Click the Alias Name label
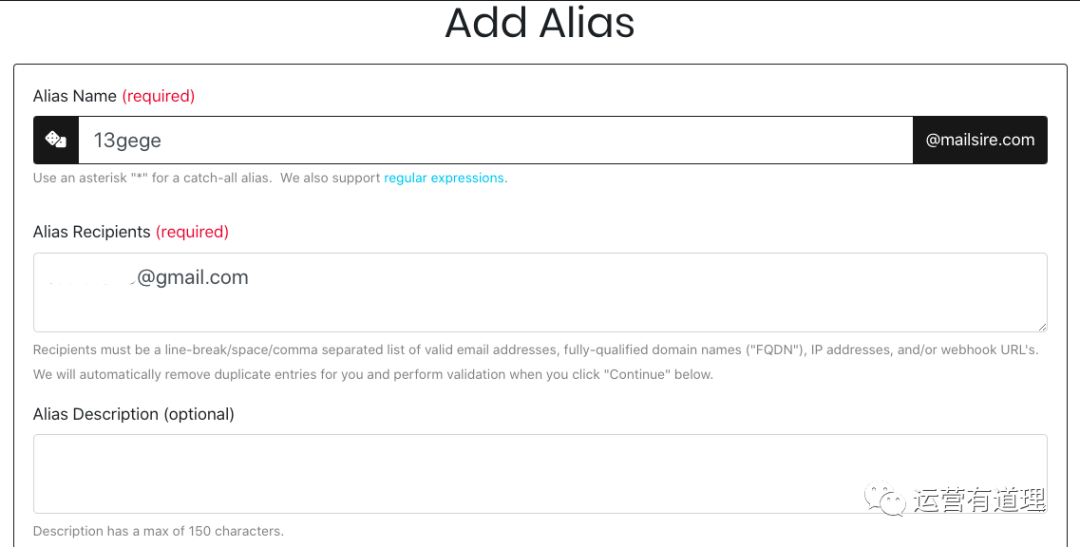1080x547 pixels. [x=75, y=96]
